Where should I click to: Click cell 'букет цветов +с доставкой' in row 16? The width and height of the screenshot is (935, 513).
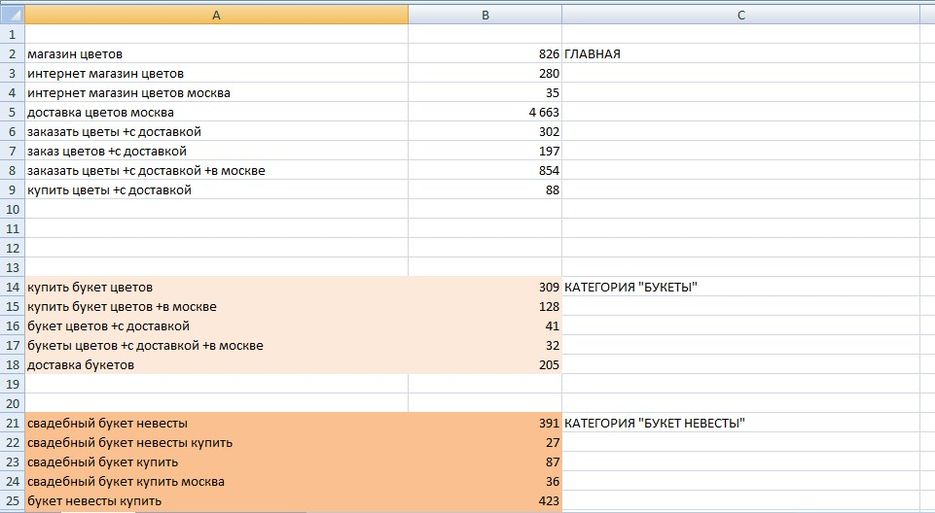tap(216, 326)
